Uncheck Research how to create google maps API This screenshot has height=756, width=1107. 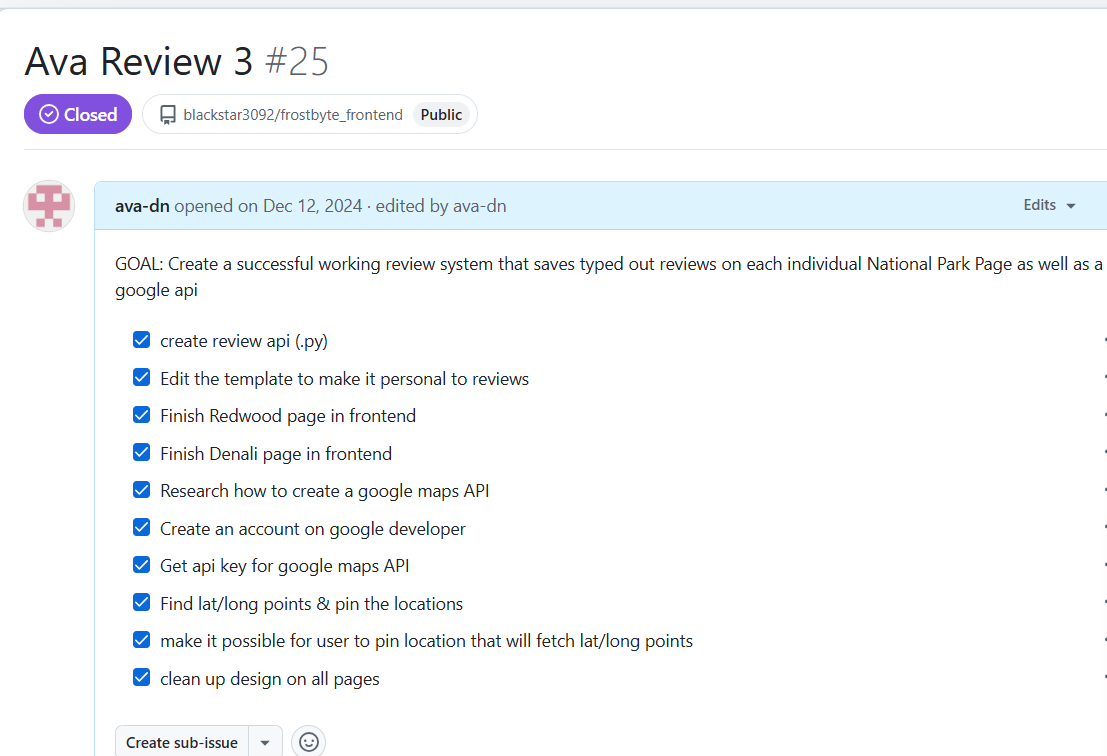(x=141, y=490)
